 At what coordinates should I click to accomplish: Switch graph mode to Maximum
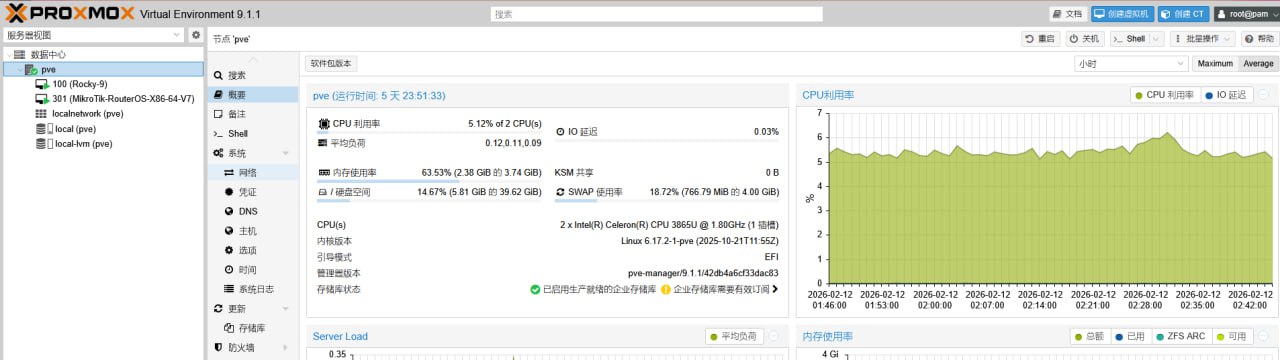click(x=1215, y=63)
